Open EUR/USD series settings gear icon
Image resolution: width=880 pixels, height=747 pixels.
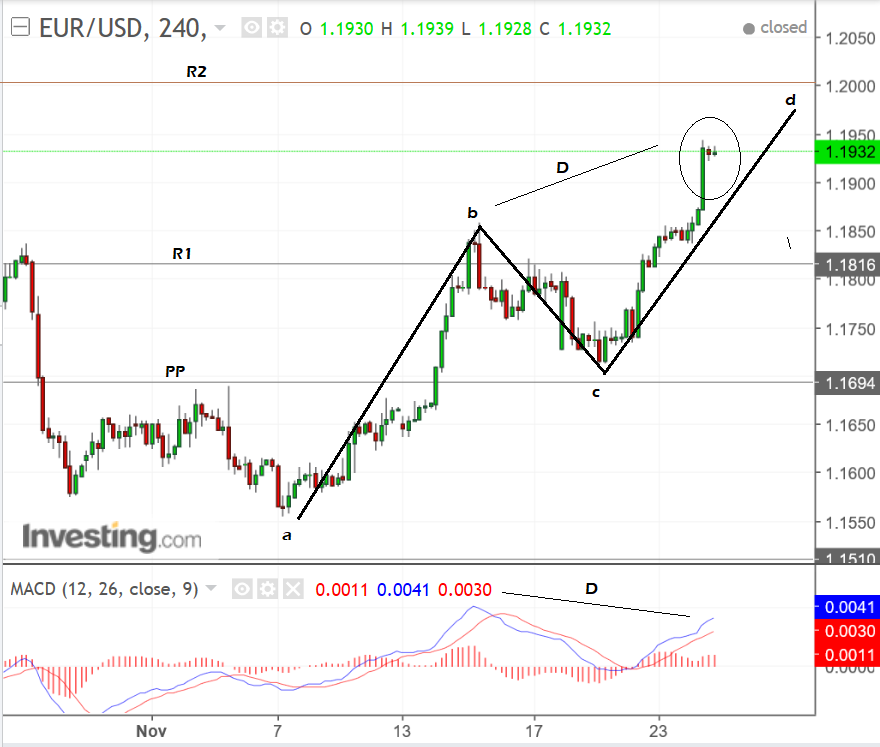[277, 28]
